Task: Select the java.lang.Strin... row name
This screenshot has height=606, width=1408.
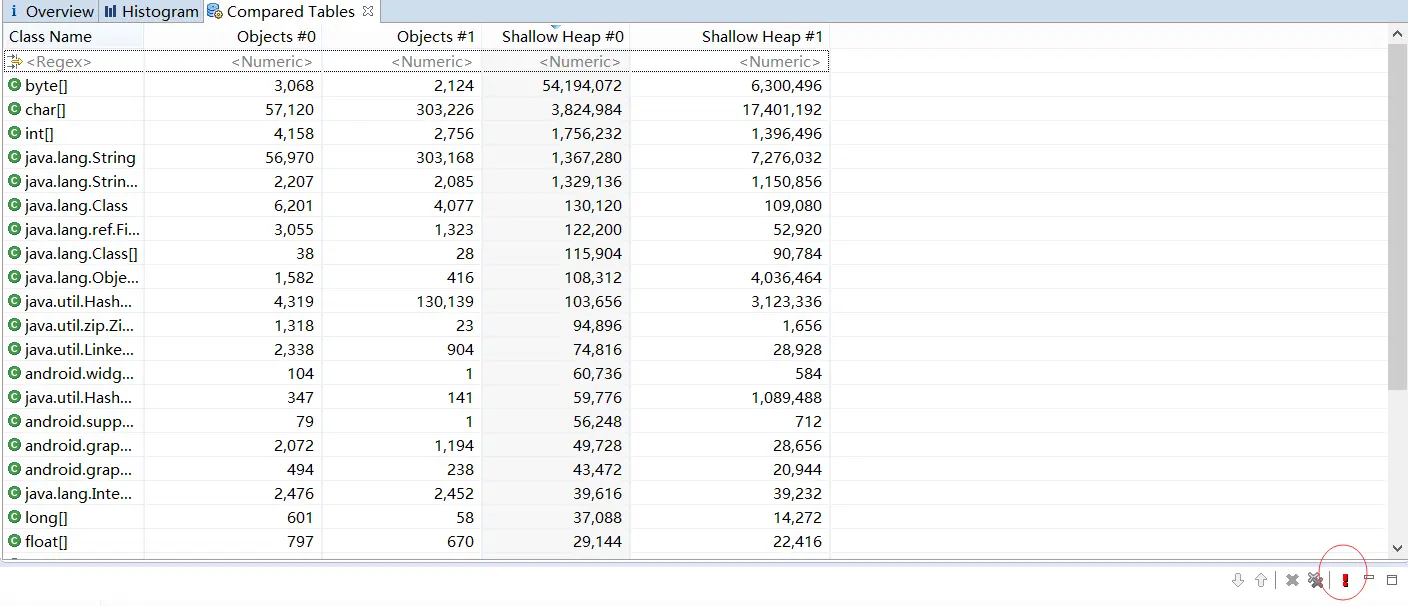Action: [81, 181]
